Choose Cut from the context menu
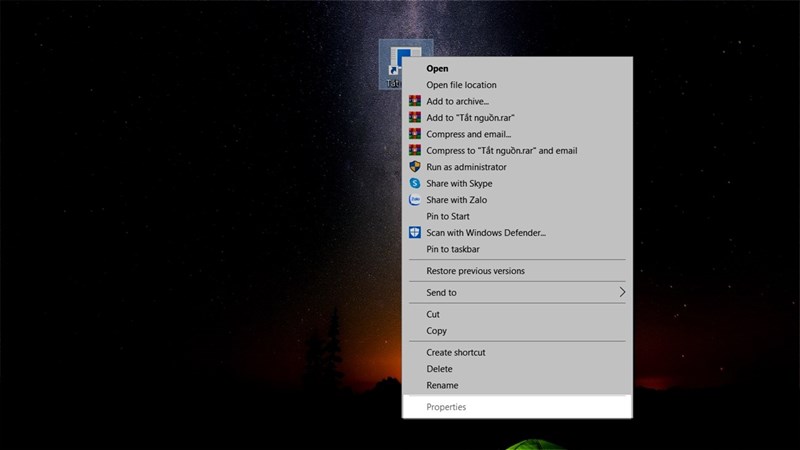The width and height of the screenshot is (800, 450). pyautogui.click(x=433, y=314)
